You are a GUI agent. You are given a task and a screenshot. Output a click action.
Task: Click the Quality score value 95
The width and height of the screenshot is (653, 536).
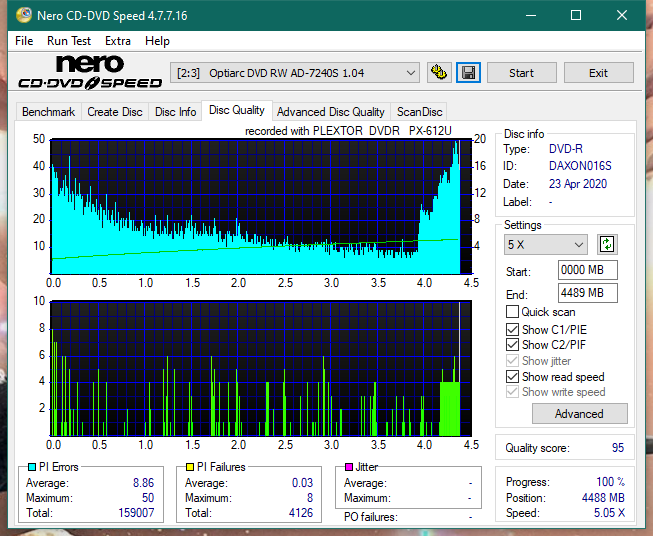(618, 448)
